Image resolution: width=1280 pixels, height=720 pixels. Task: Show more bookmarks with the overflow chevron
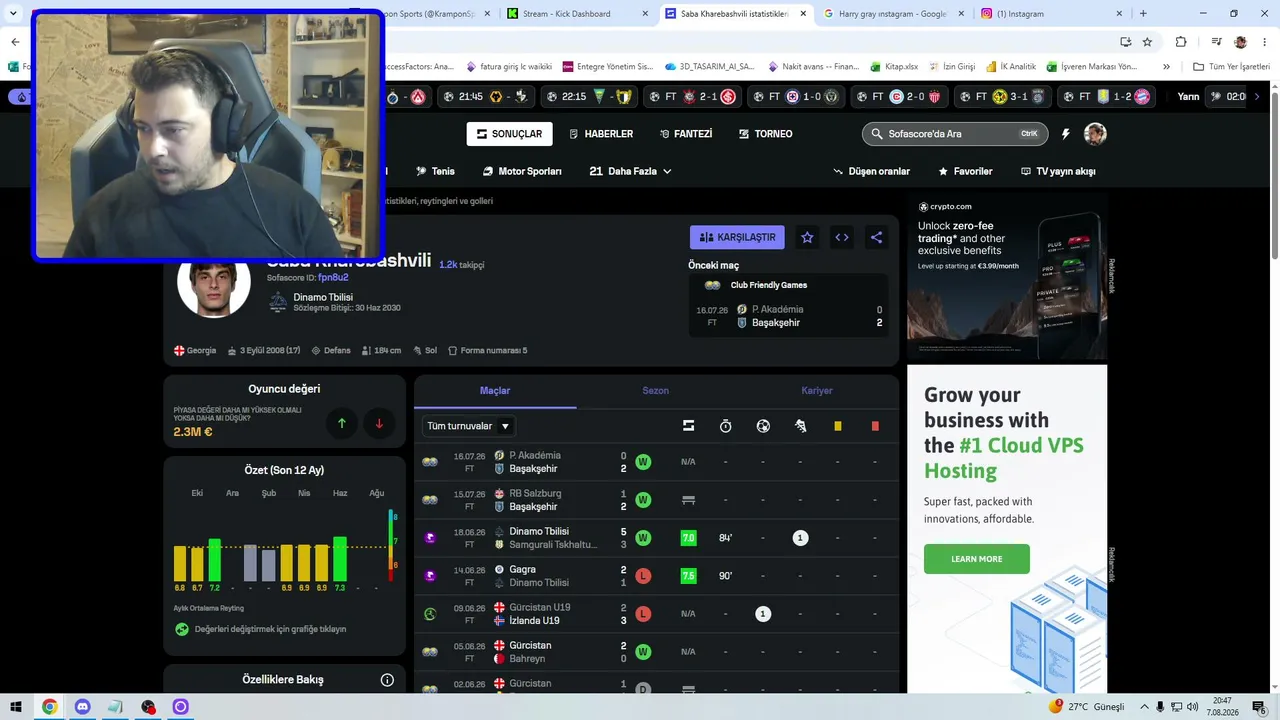(1166, 67)
